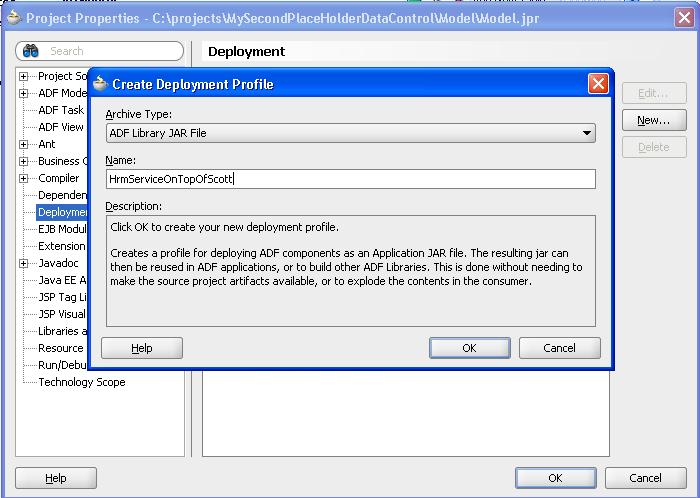The height and width of the screenshot is (498, 700).
Task: Expand the Project Source tree node
Action: point(23,76)
